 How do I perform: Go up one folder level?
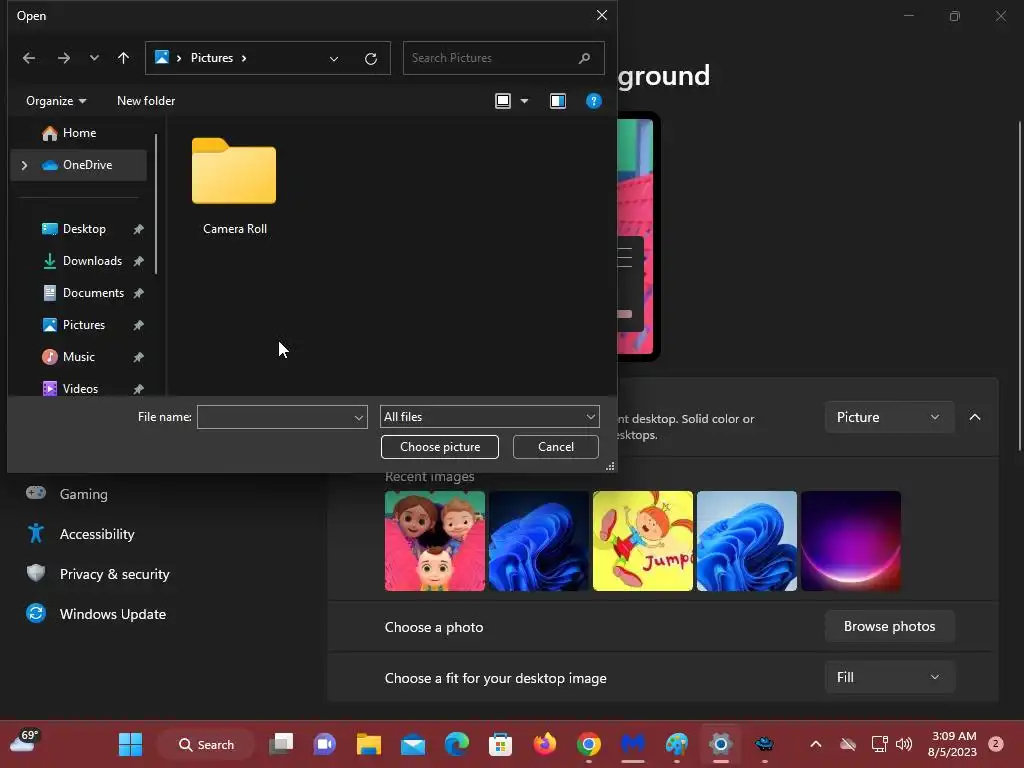point(123,58)
